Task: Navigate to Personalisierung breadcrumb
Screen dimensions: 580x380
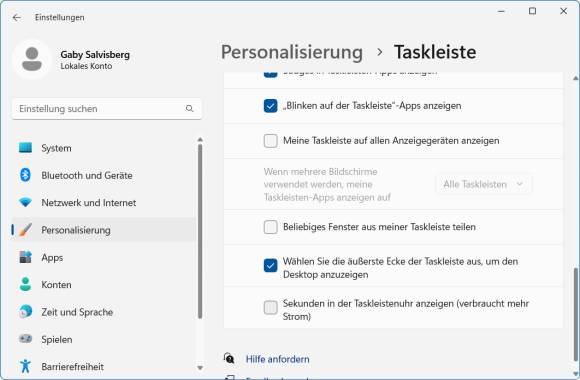Action: tap(292, 52)
